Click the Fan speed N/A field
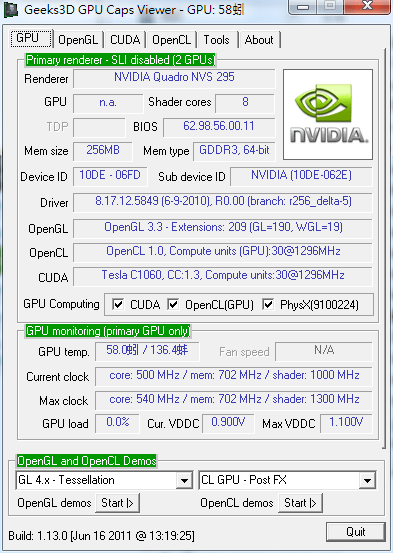 (x=324, y=351)
